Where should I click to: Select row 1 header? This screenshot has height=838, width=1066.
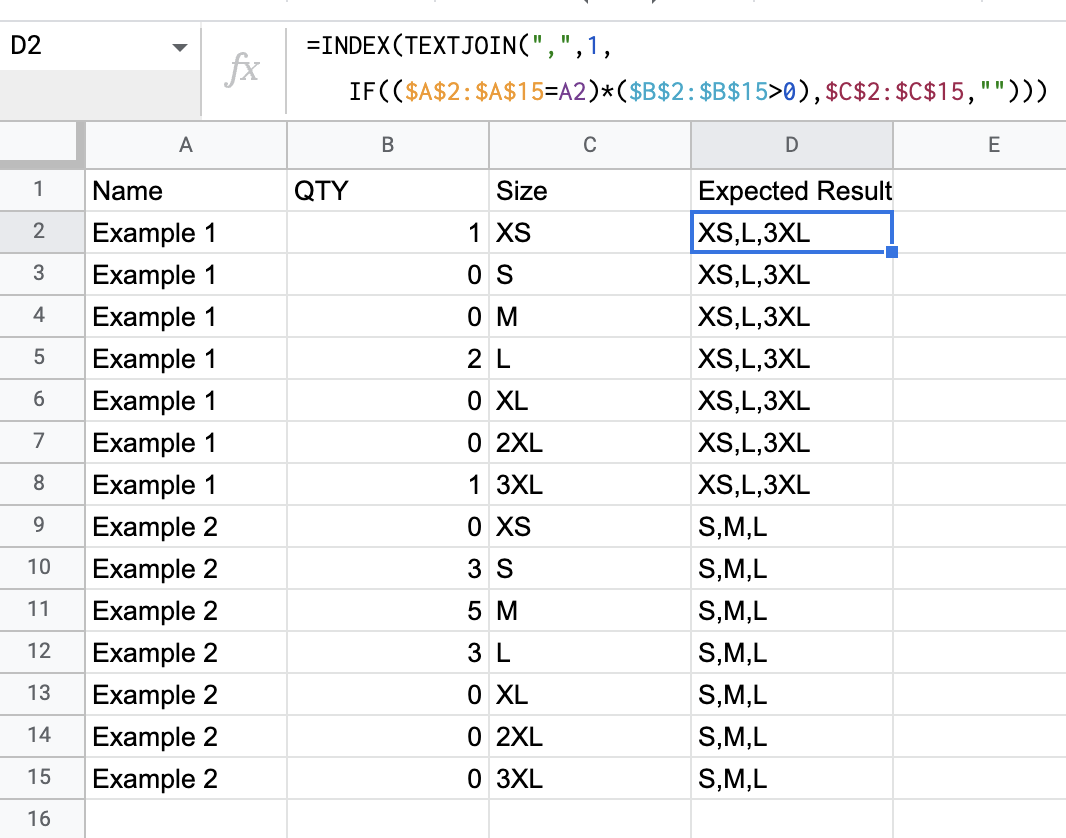point(40,190)
